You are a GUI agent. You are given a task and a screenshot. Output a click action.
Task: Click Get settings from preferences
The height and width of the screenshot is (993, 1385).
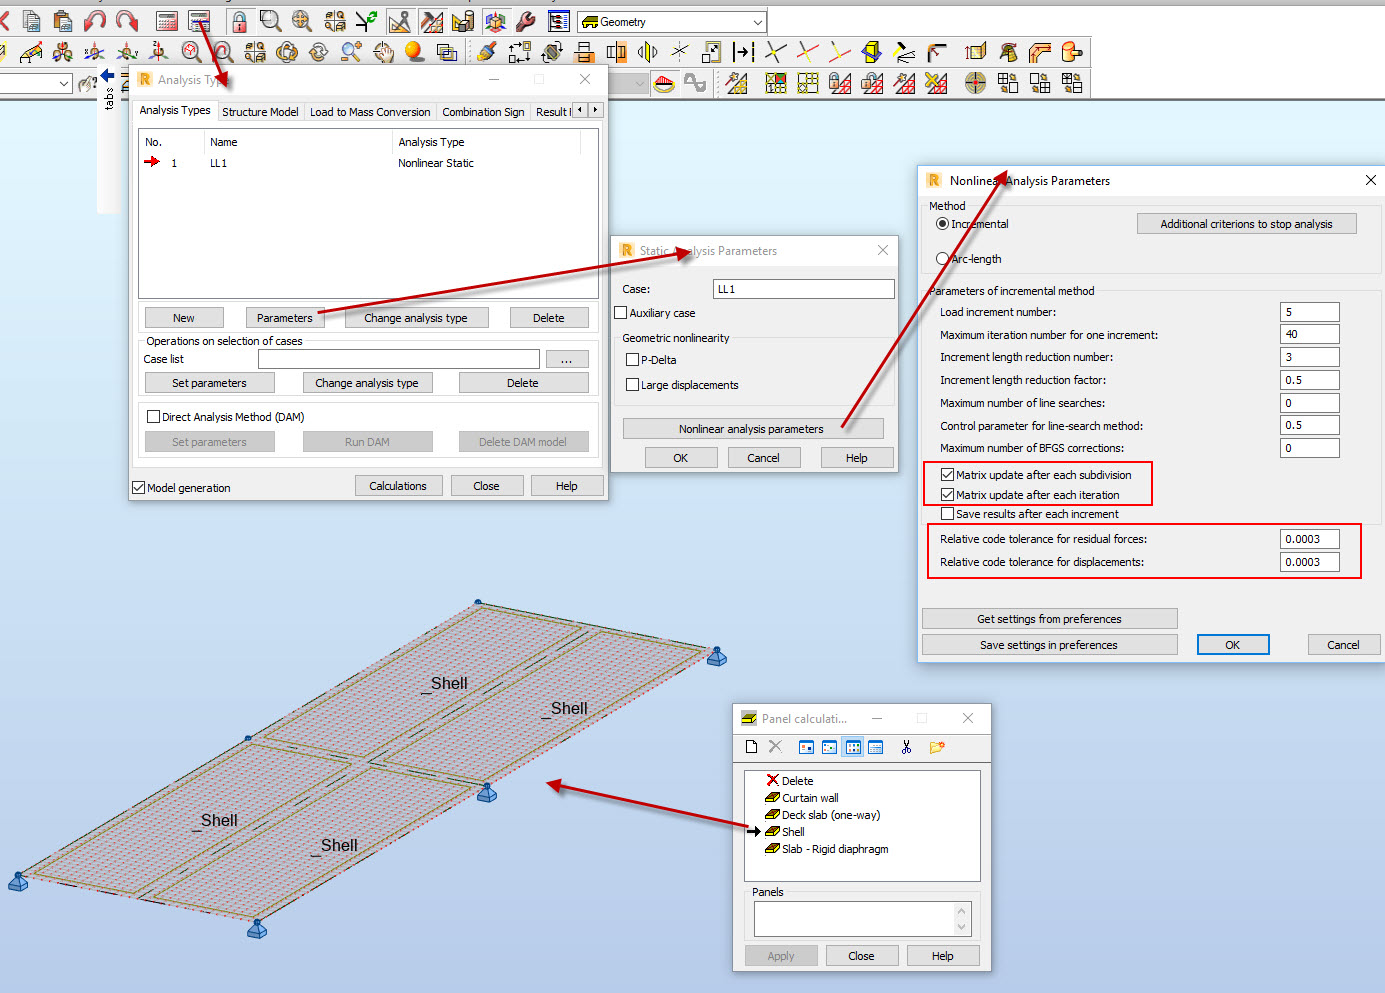coord(1049,619)
